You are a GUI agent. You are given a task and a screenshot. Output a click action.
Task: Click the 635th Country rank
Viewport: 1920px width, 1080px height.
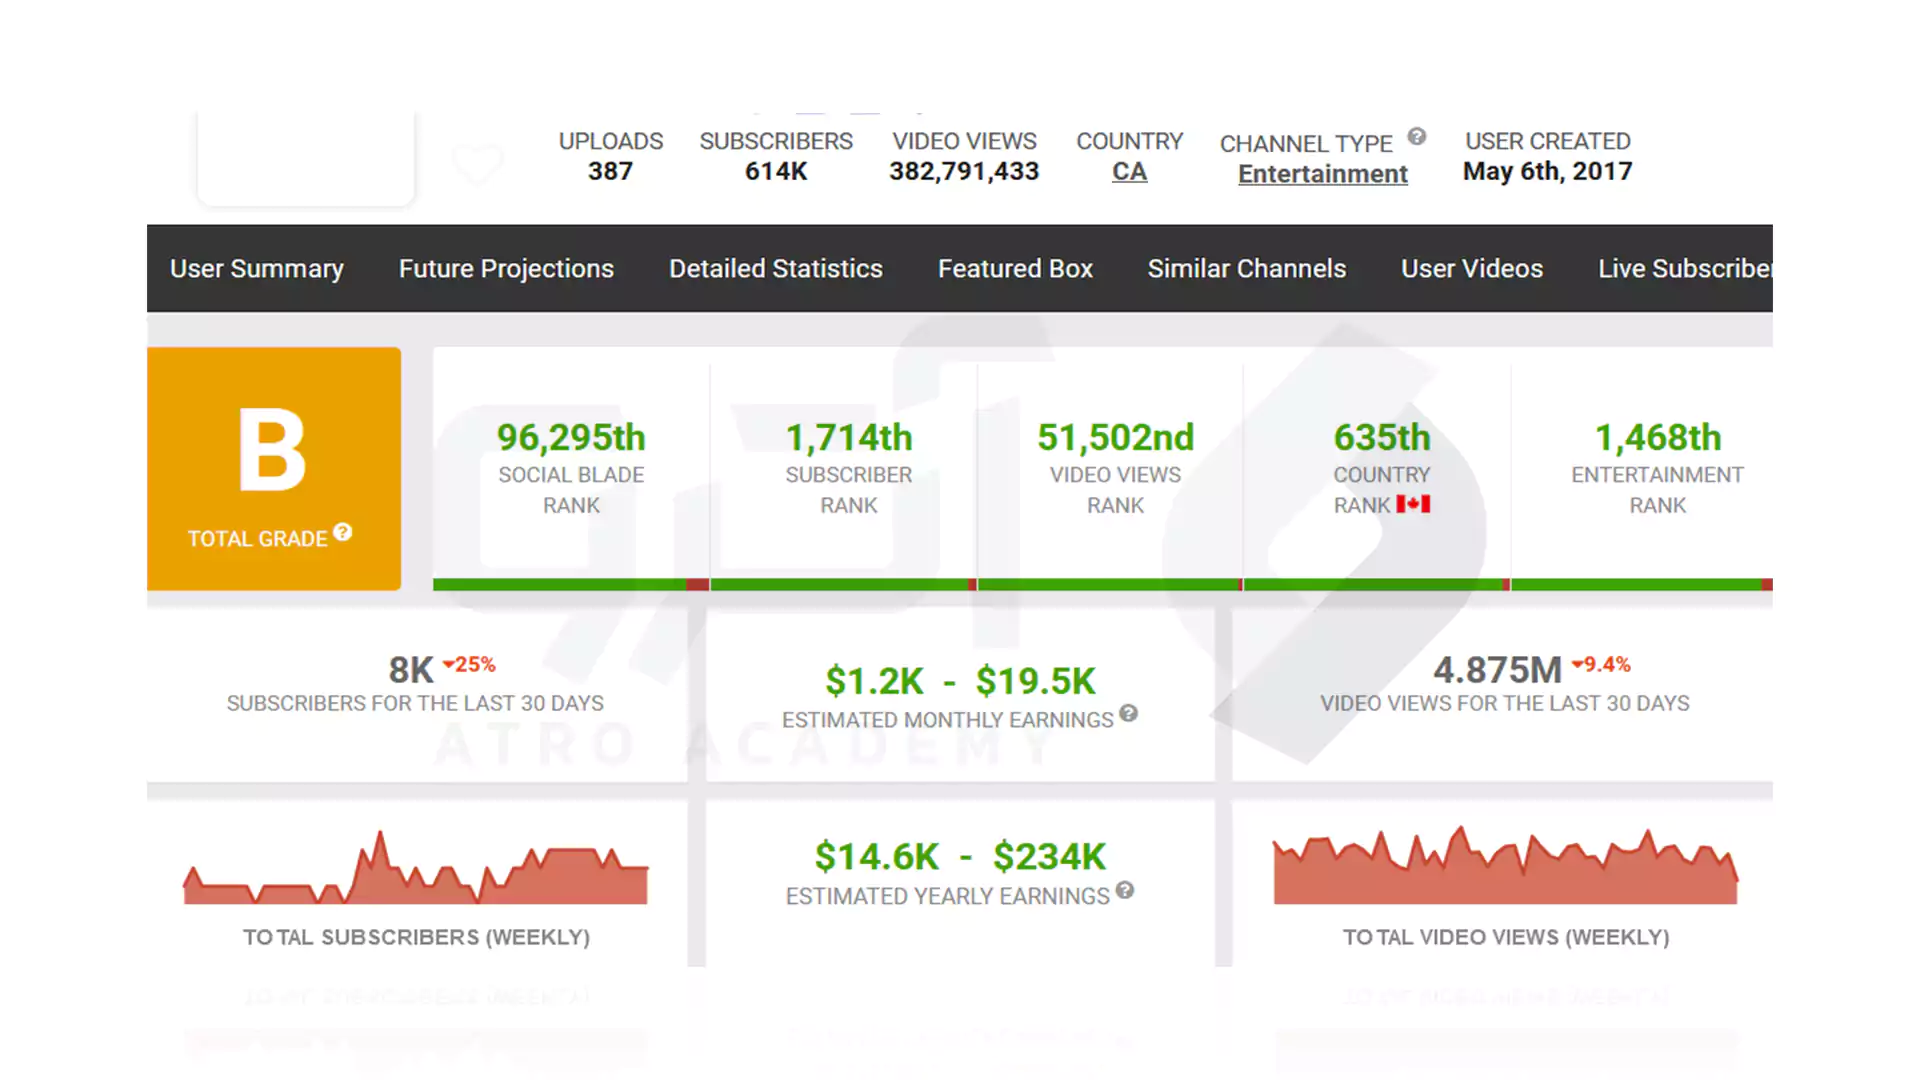pos(1382,437)
